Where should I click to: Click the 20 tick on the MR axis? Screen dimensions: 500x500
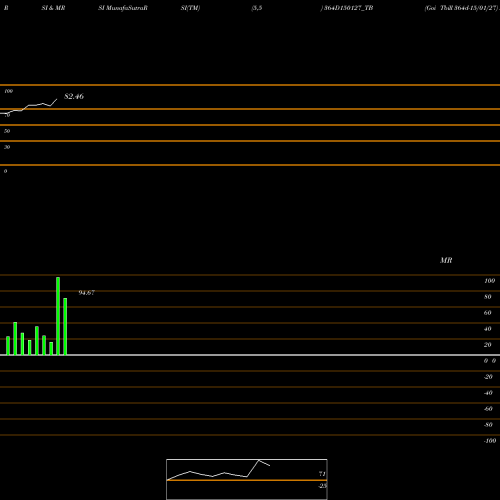(x=488, y=345)
